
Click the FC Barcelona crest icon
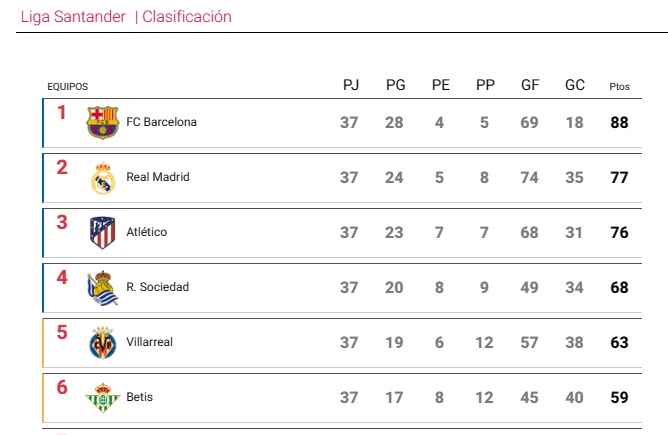pyautogui.click(x=103, y=123)
